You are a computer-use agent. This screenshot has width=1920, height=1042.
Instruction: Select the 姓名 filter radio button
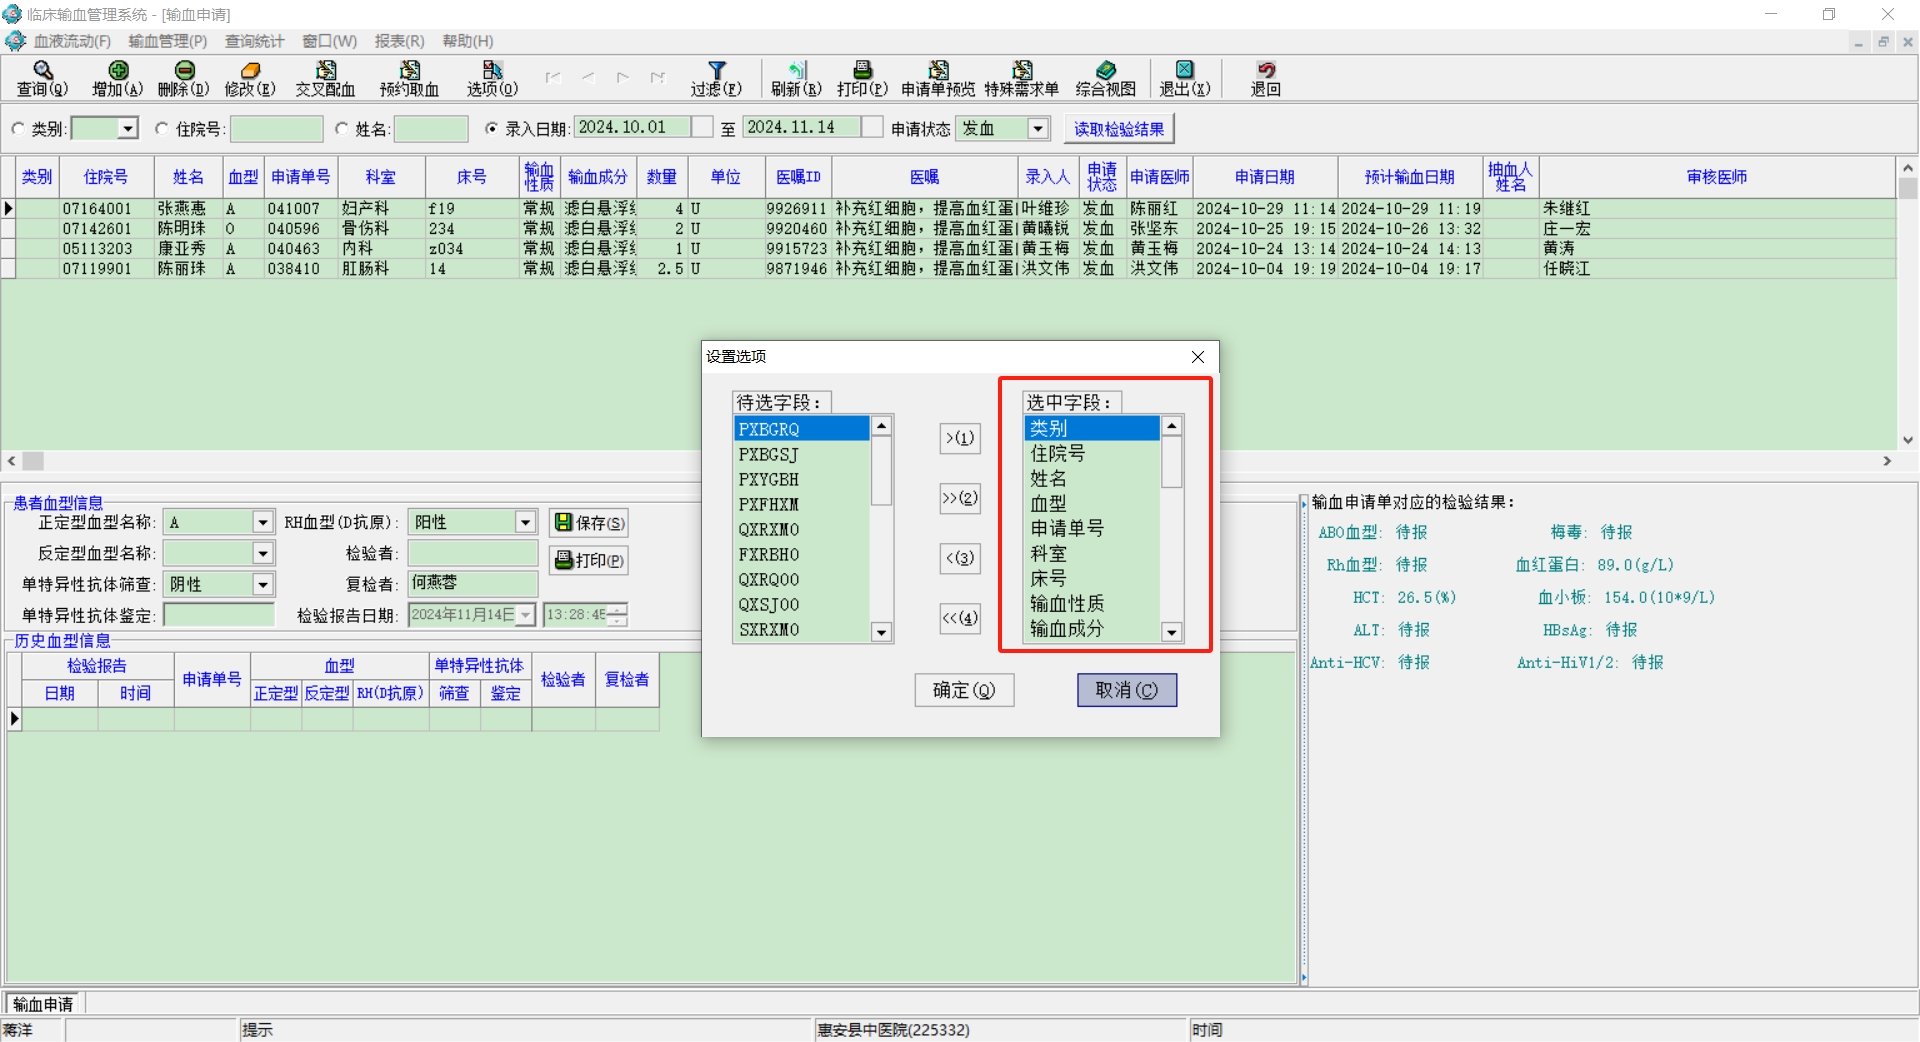pos(342,129)
